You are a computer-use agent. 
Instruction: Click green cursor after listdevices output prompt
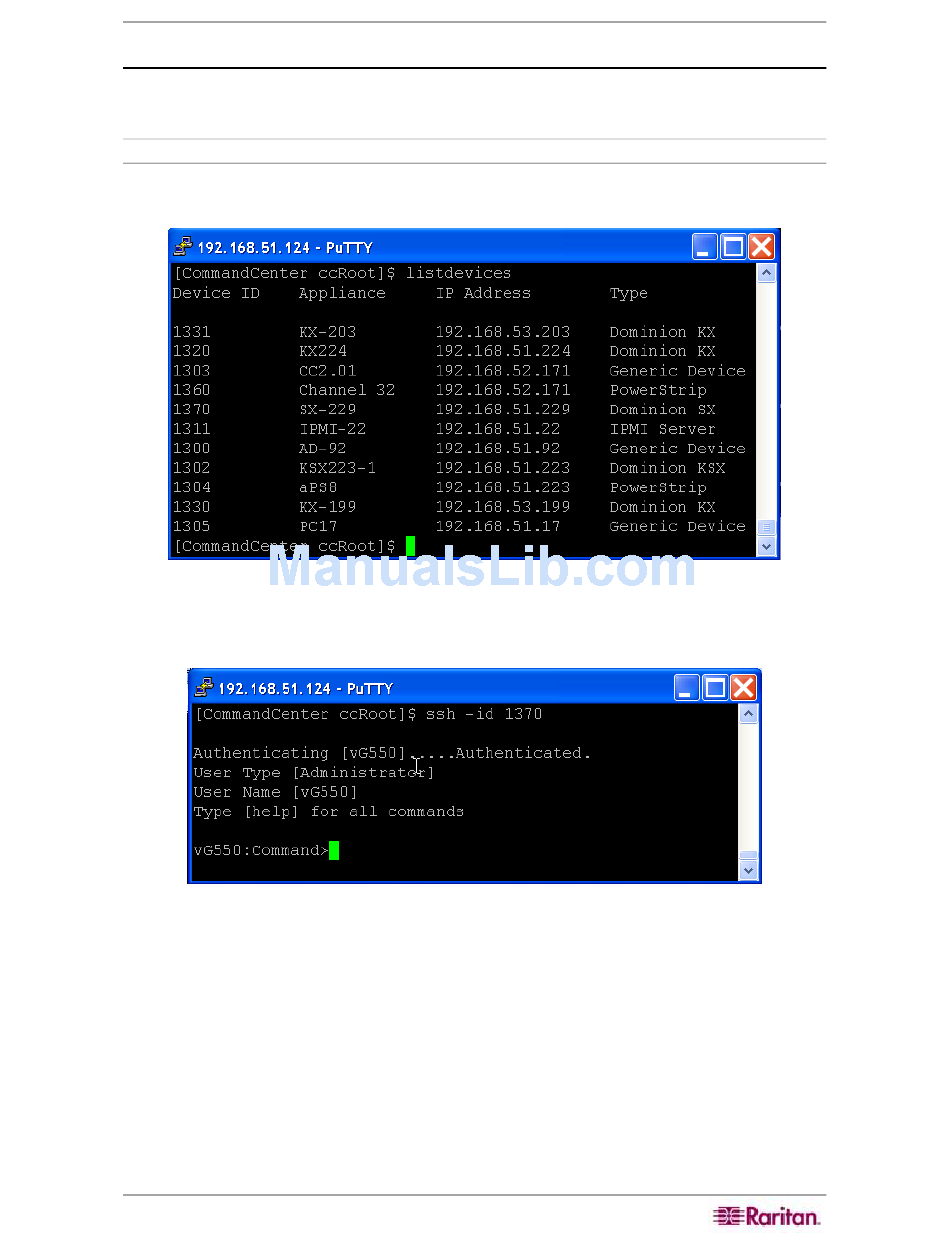(410, 546)
